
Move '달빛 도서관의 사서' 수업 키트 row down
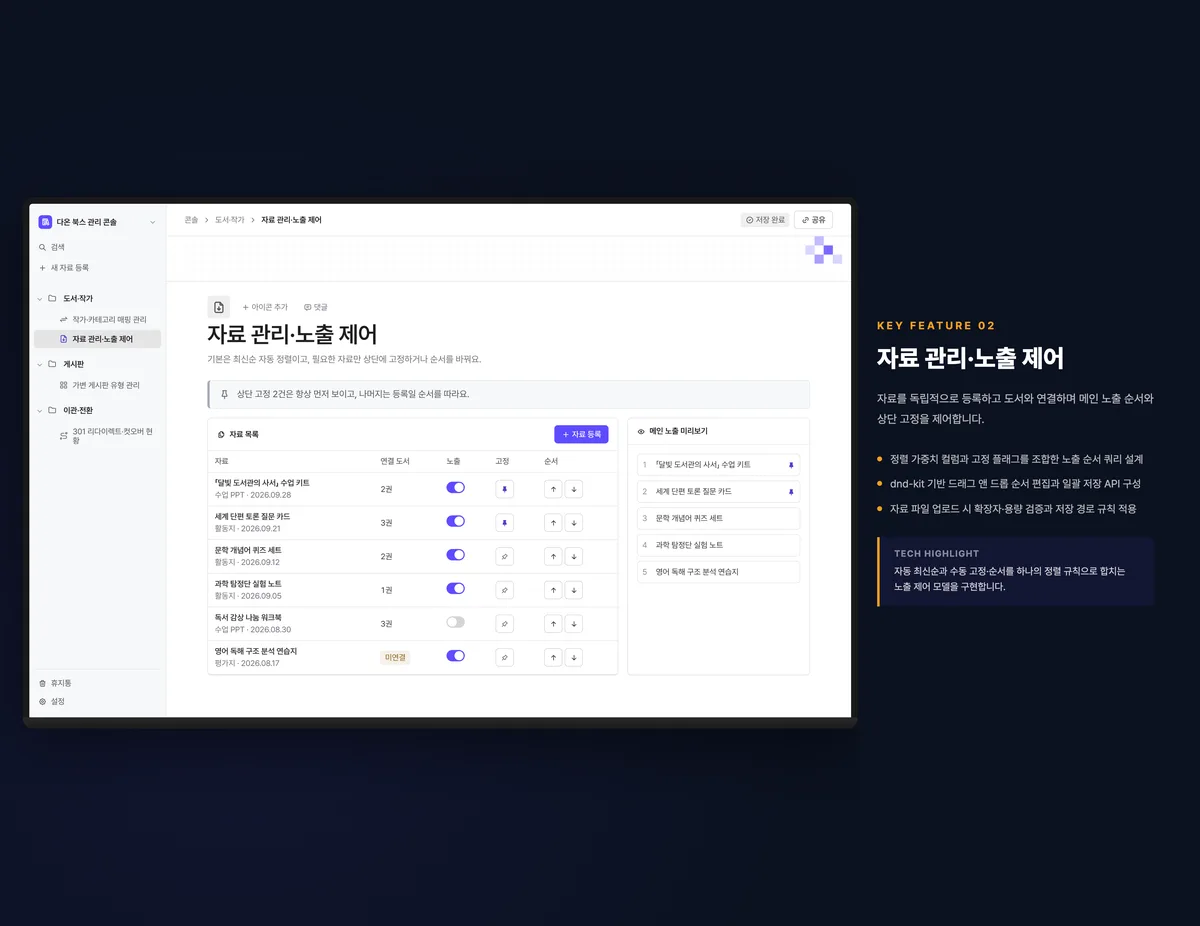[573, 489]
